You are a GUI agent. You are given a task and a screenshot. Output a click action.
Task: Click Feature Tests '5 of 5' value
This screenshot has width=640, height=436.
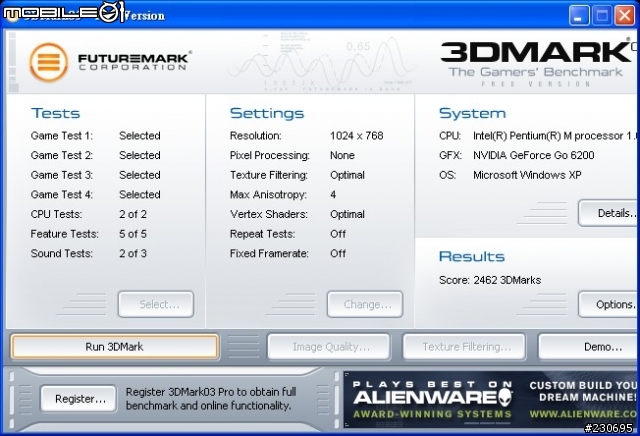tap(133, 234)
